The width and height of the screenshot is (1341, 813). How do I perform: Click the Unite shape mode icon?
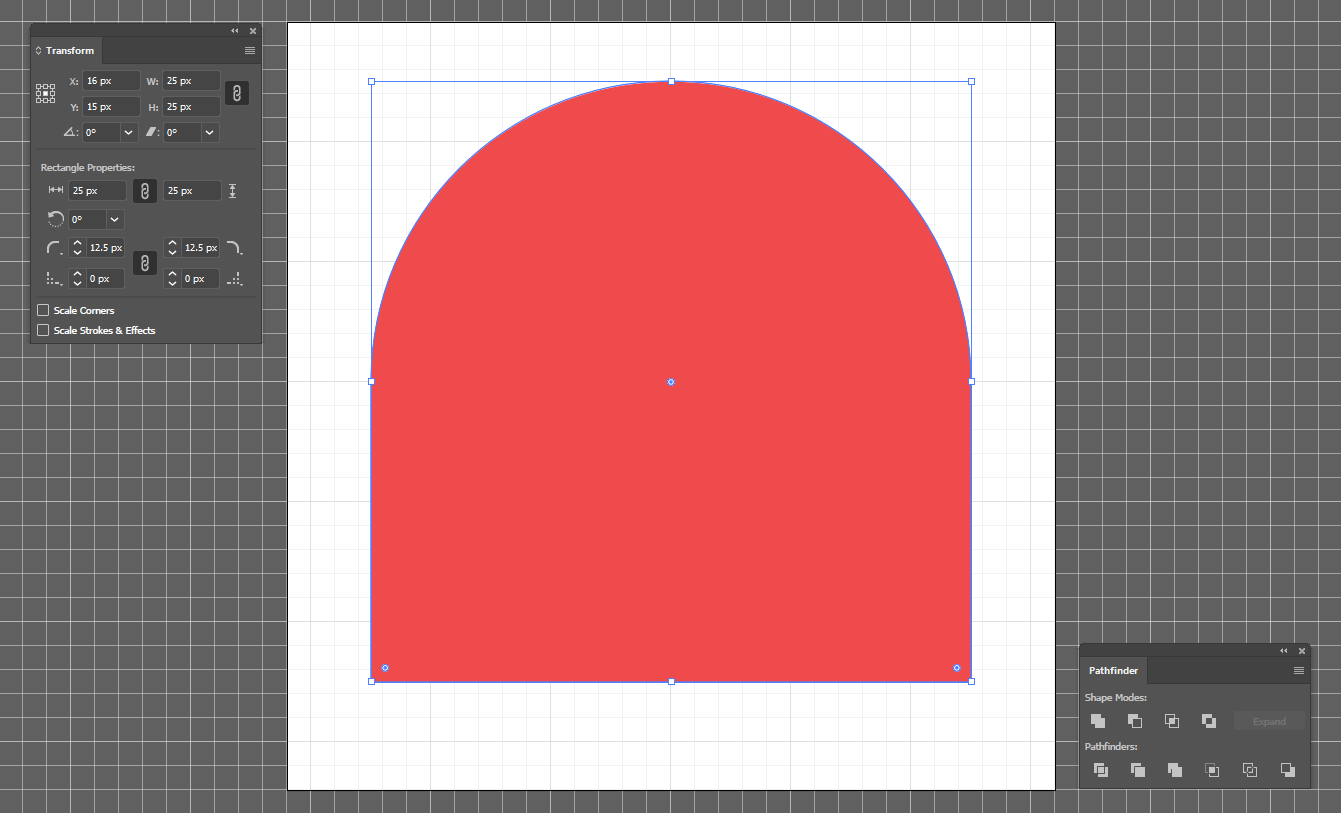click(x=1098, y=721)
